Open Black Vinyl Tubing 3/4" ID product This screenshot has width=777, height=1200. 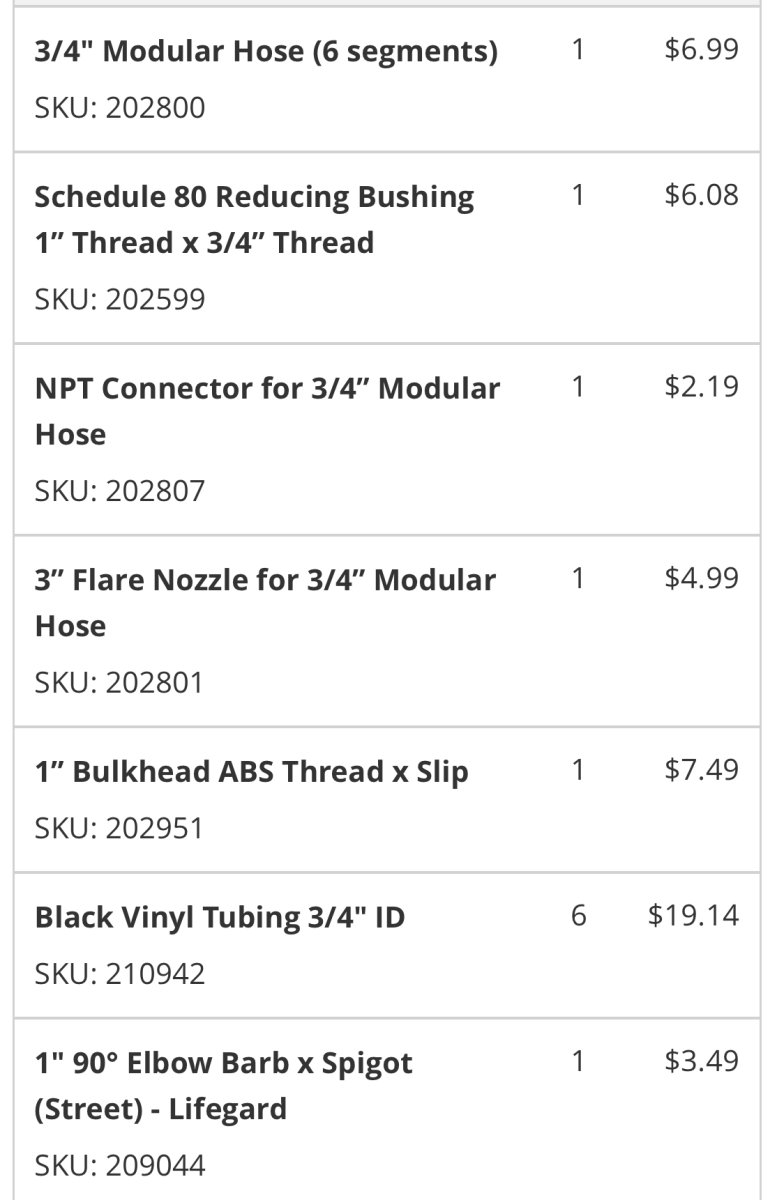[219, 917]
